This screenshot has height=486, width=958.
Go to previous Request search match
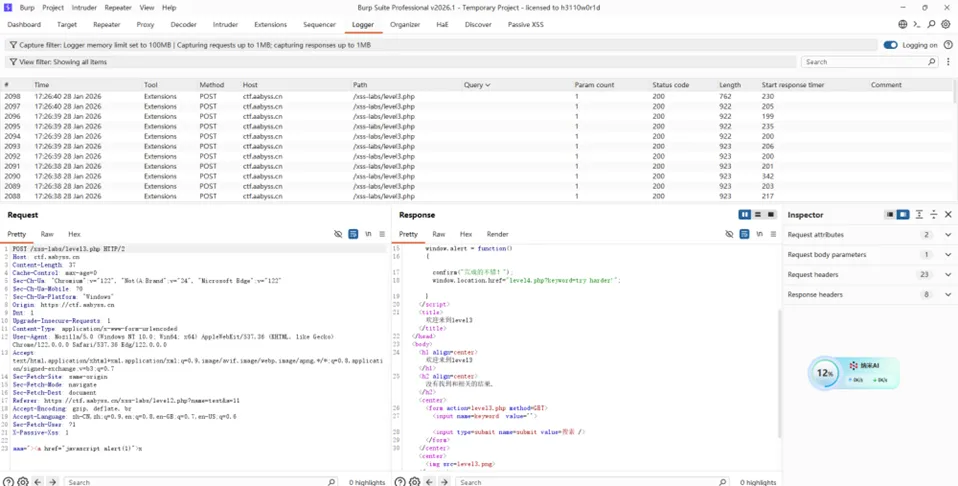[x=38, y=482]
